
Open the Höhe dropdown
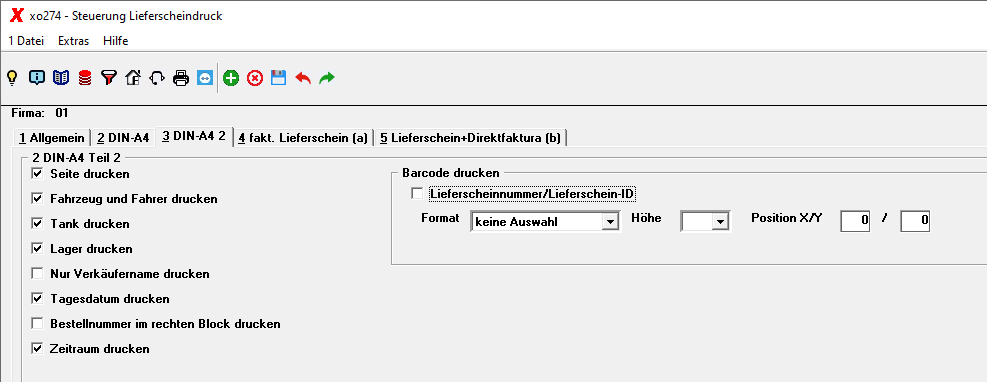click(x=721, y=222)
